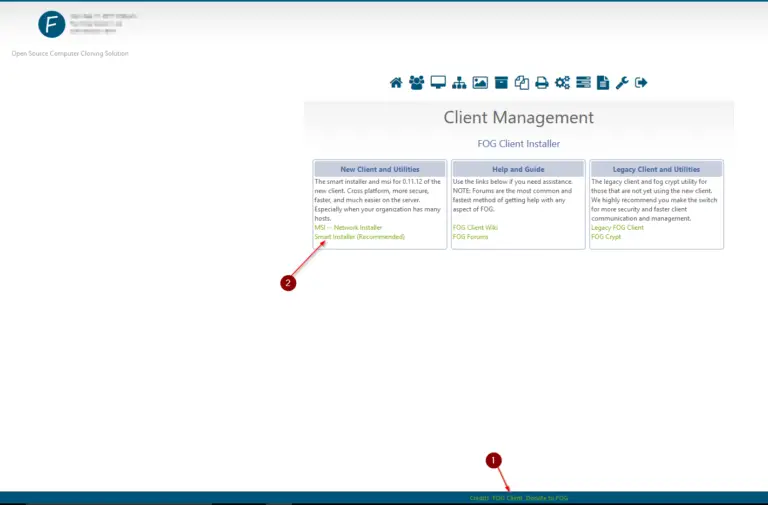The width and height of the screenshot is (768, 505).
Task: Open the Reports document icon
Action: (x=603, y=83)
